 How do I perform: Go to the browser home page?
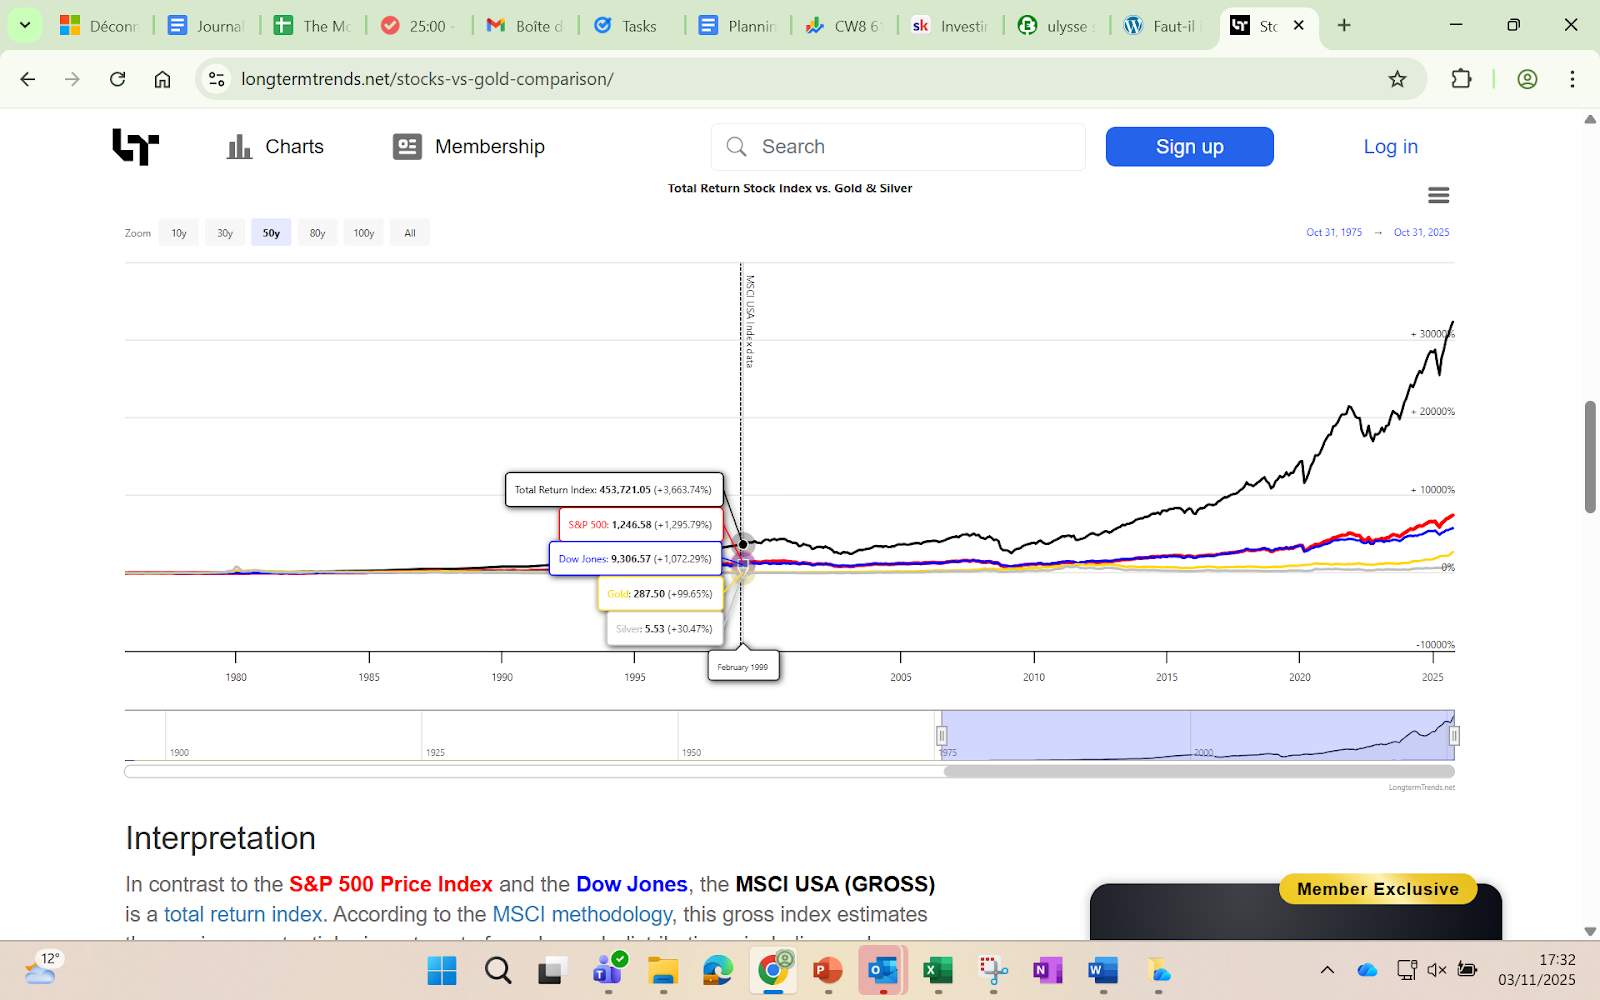point(162,79)
